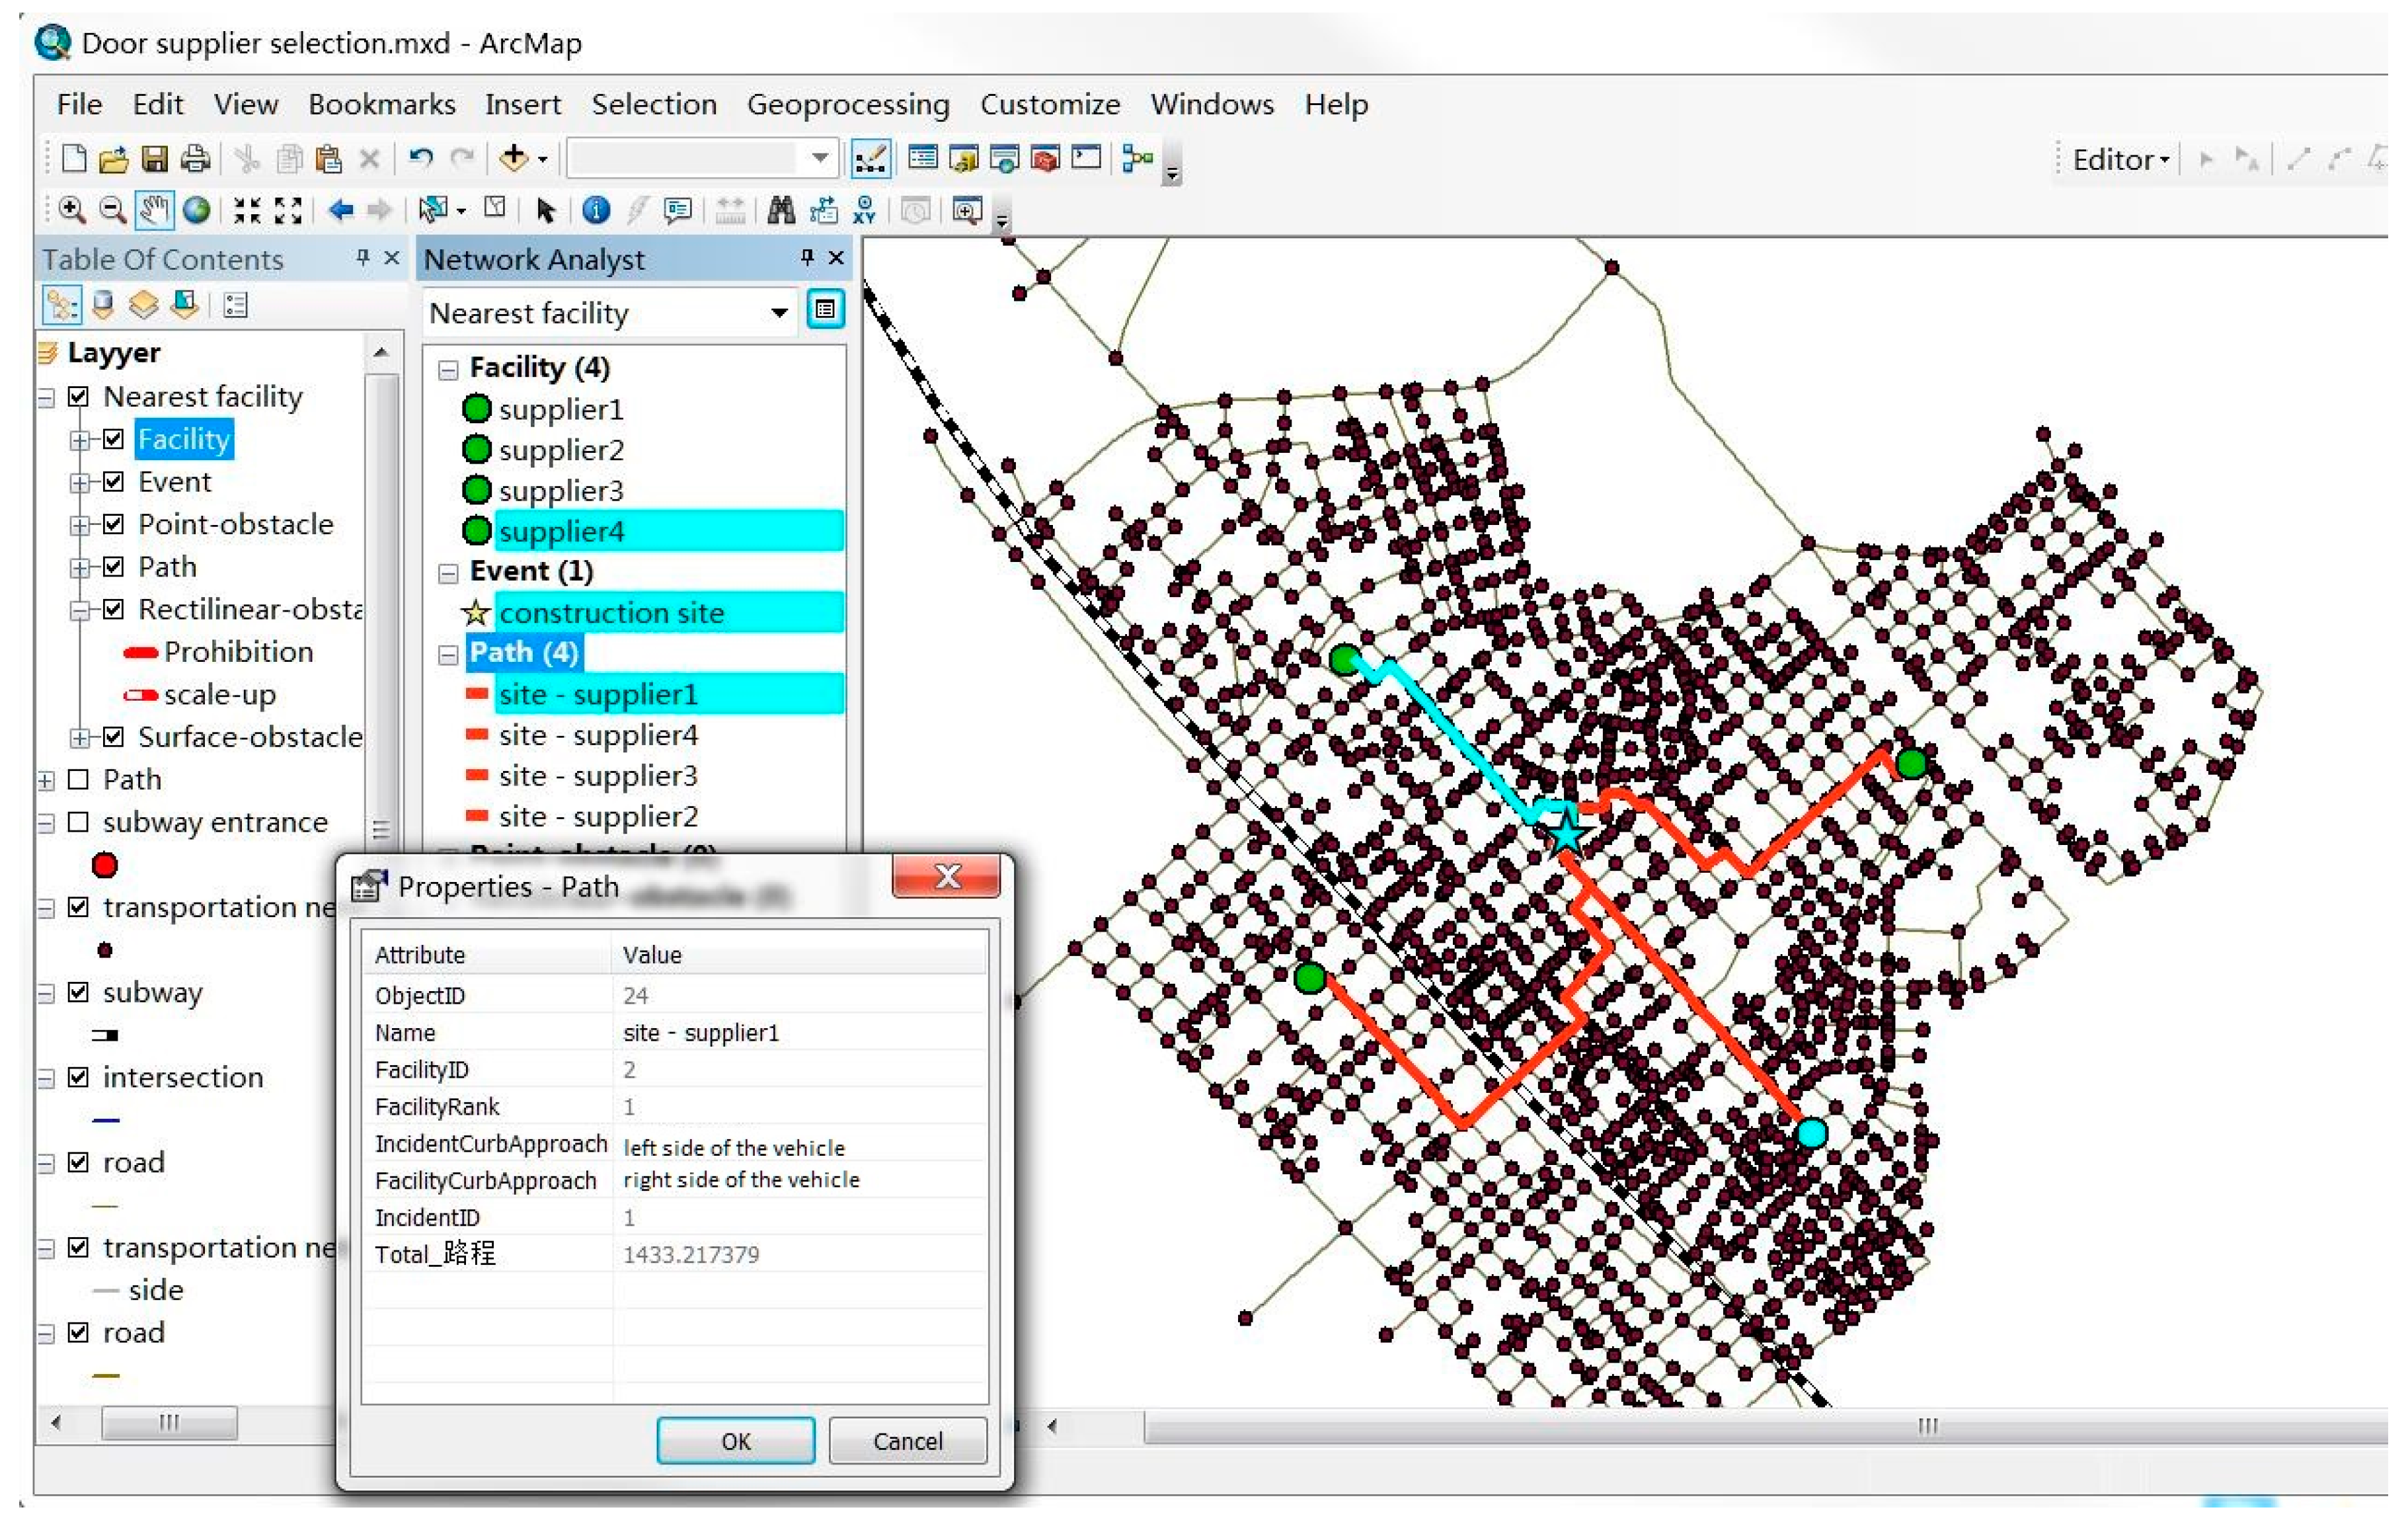Click Cancel in Properties dialog

pyautogui.click(x=907, y=1441)
